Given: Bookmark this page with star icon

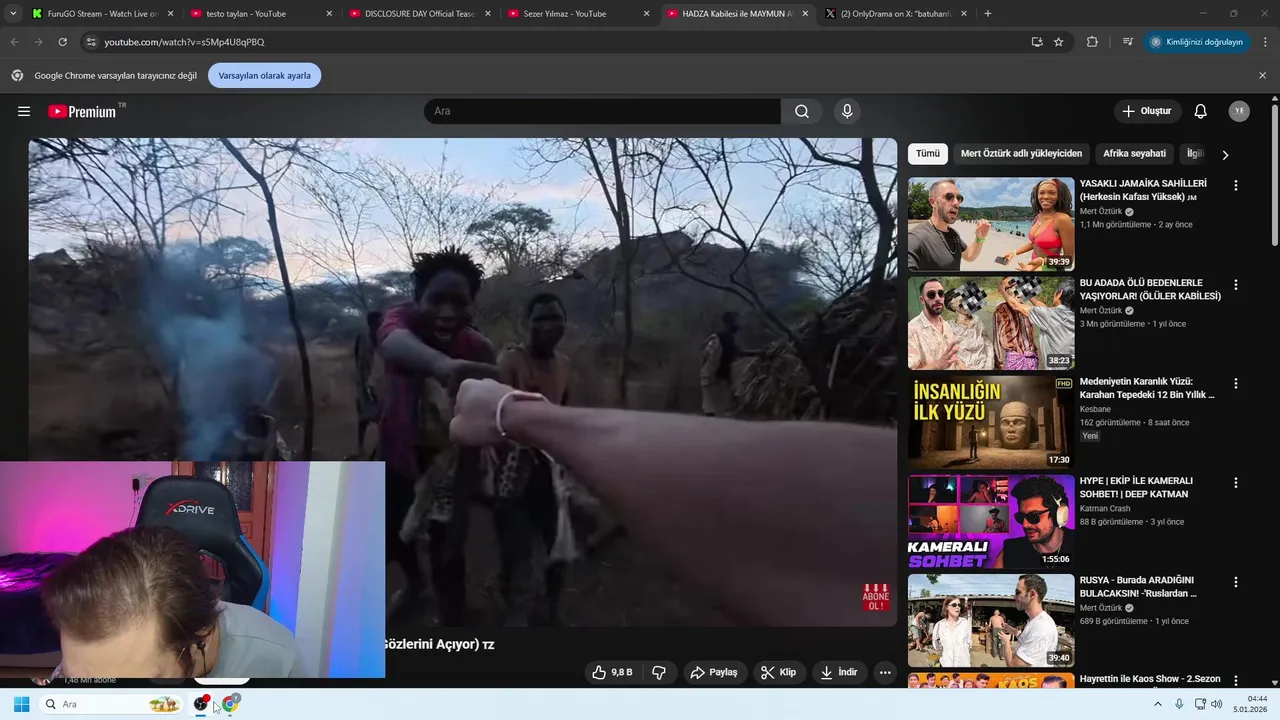Looking at the screenshot, I should pos(1059,42).
